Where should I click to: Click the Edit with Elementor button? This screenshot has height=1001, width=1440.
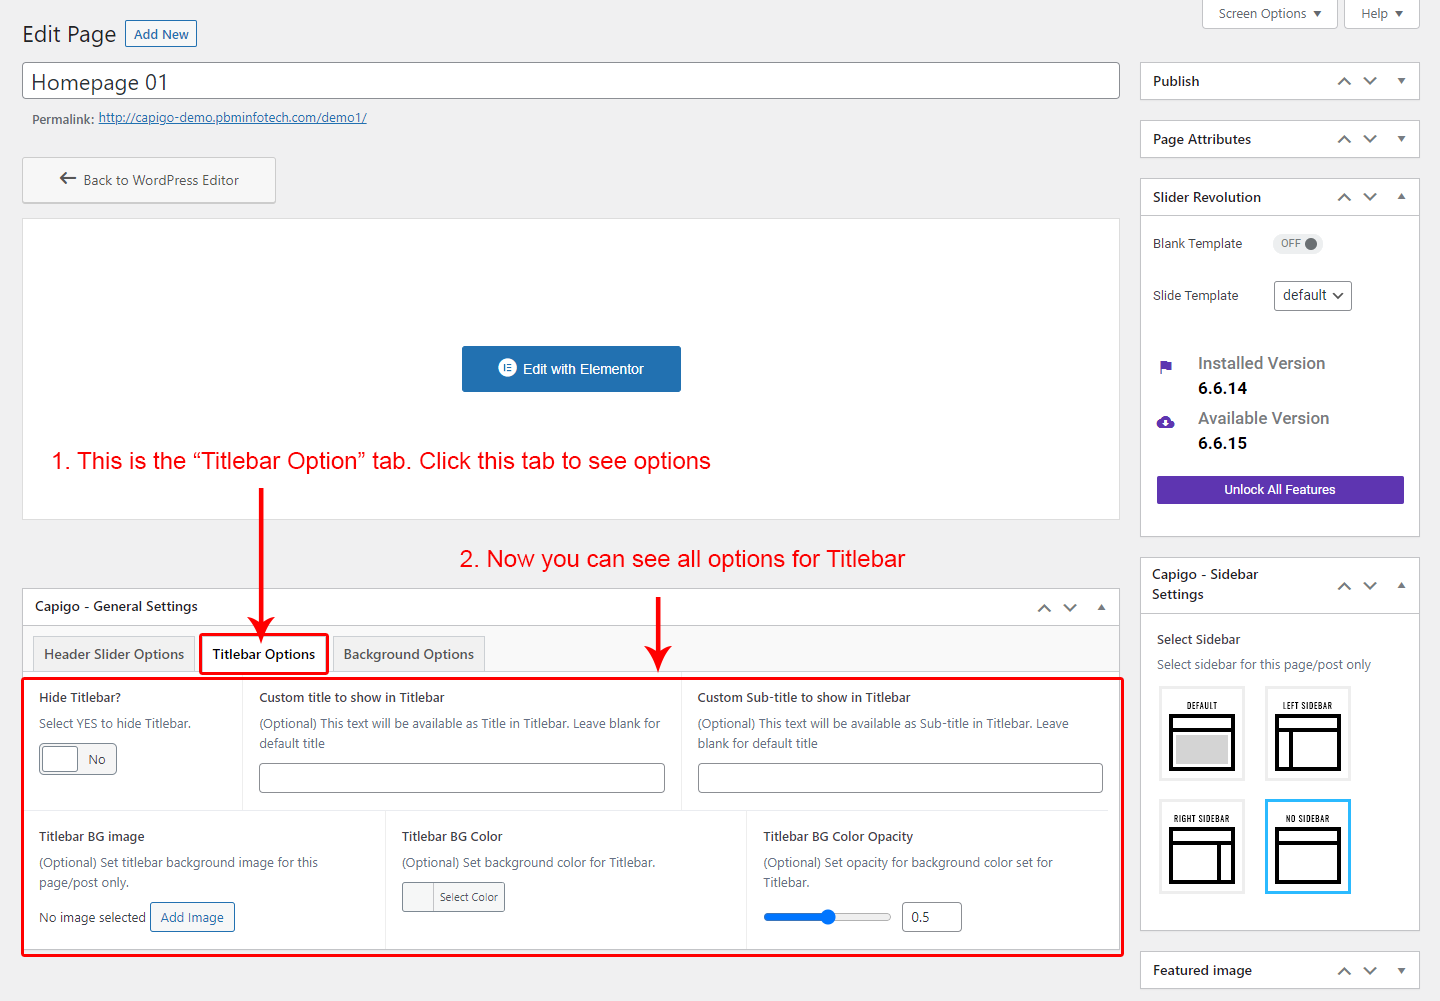571,369
